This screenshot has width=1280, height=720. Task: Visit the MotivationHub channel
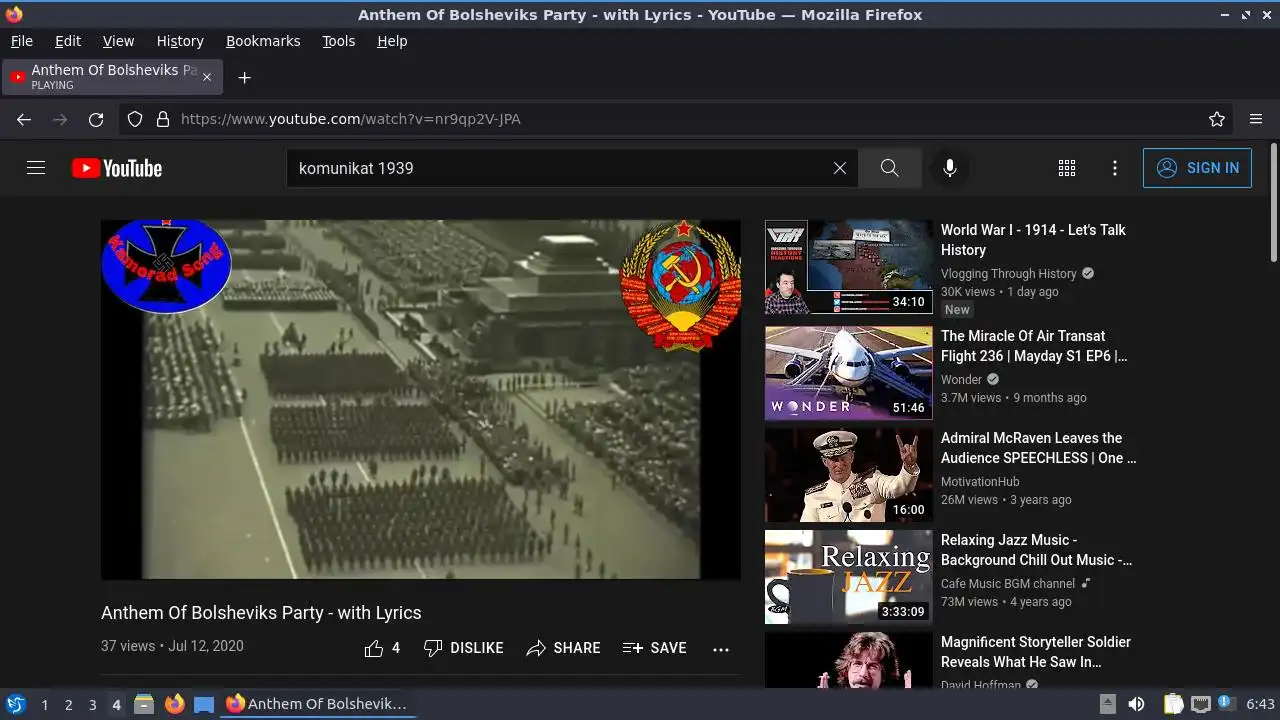(x=980, y=481)
